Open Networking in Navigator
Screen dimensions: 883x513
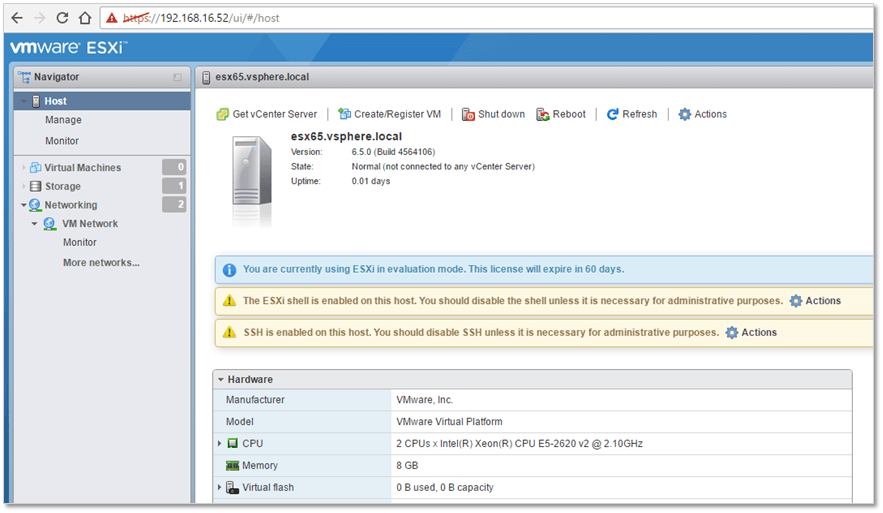tap(71, 205)
